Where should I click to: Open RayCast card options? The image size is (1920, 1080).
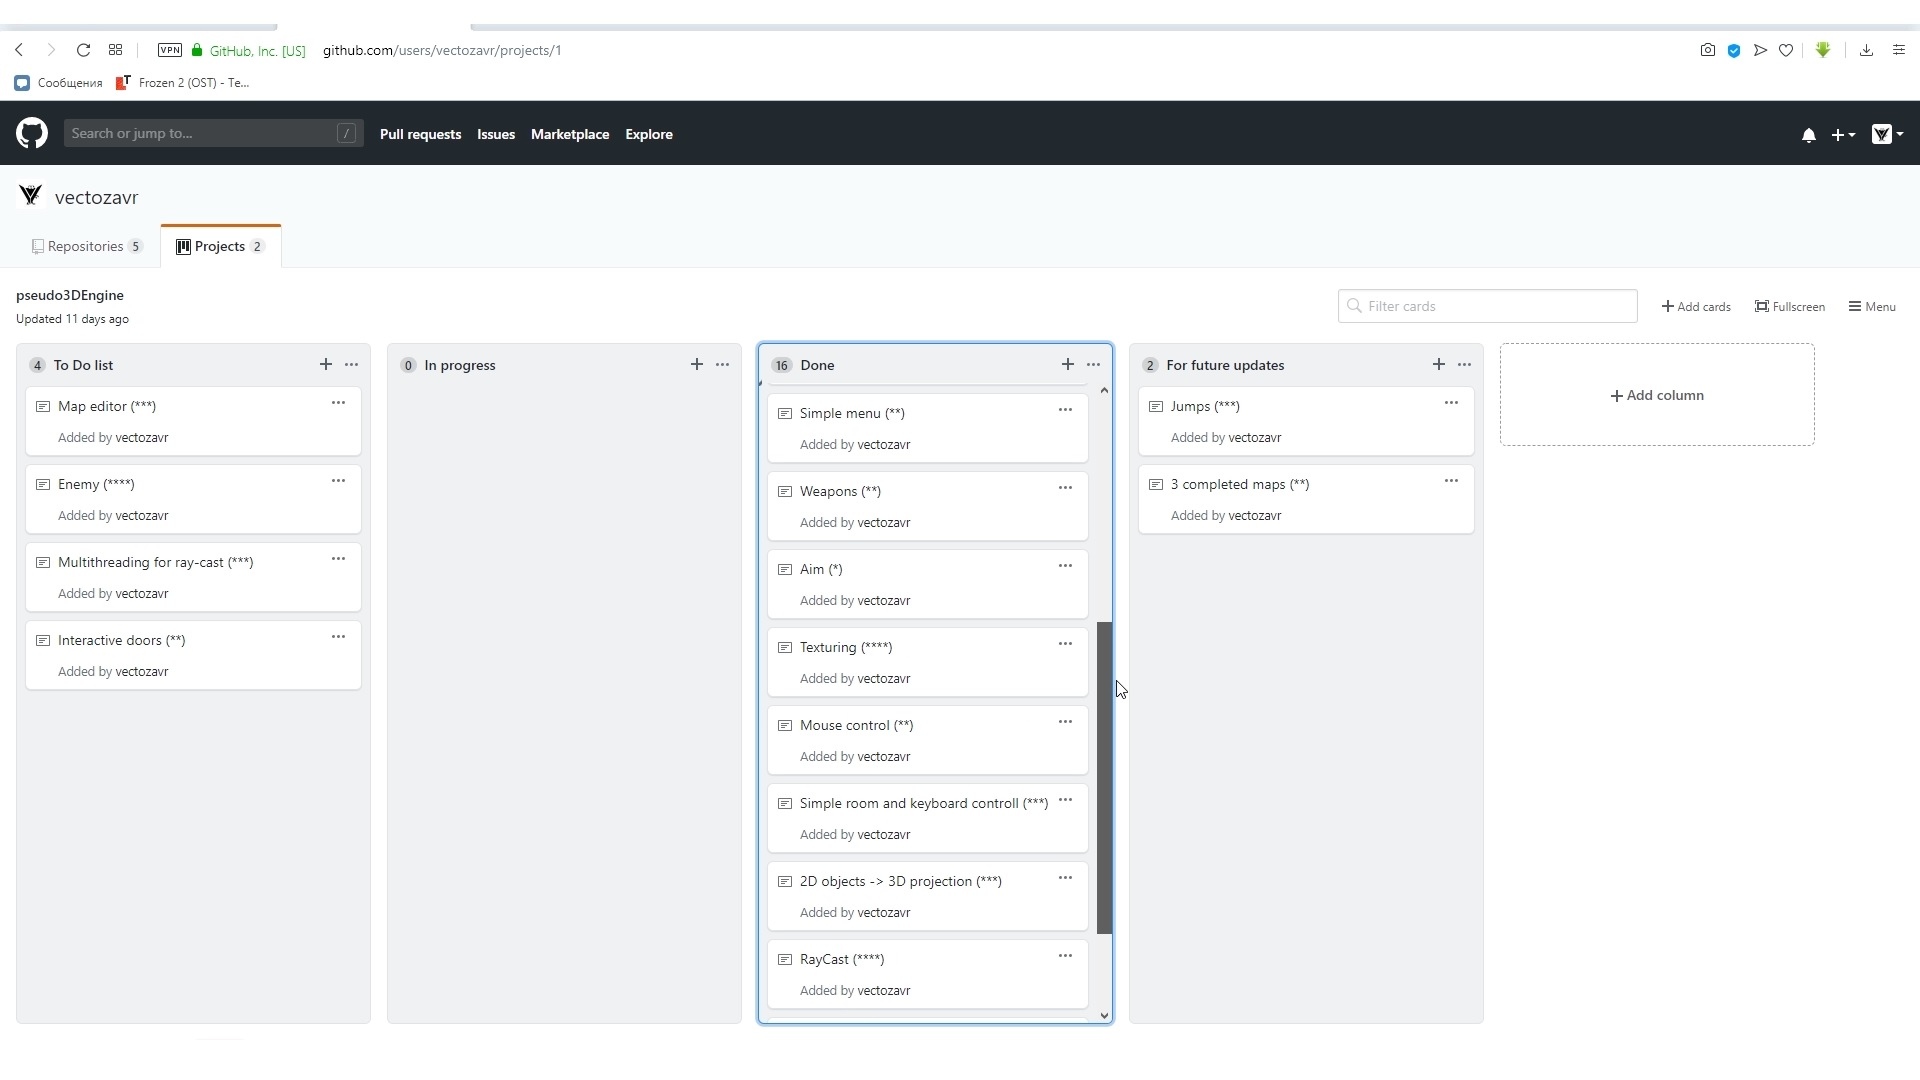coord(1066,956)
